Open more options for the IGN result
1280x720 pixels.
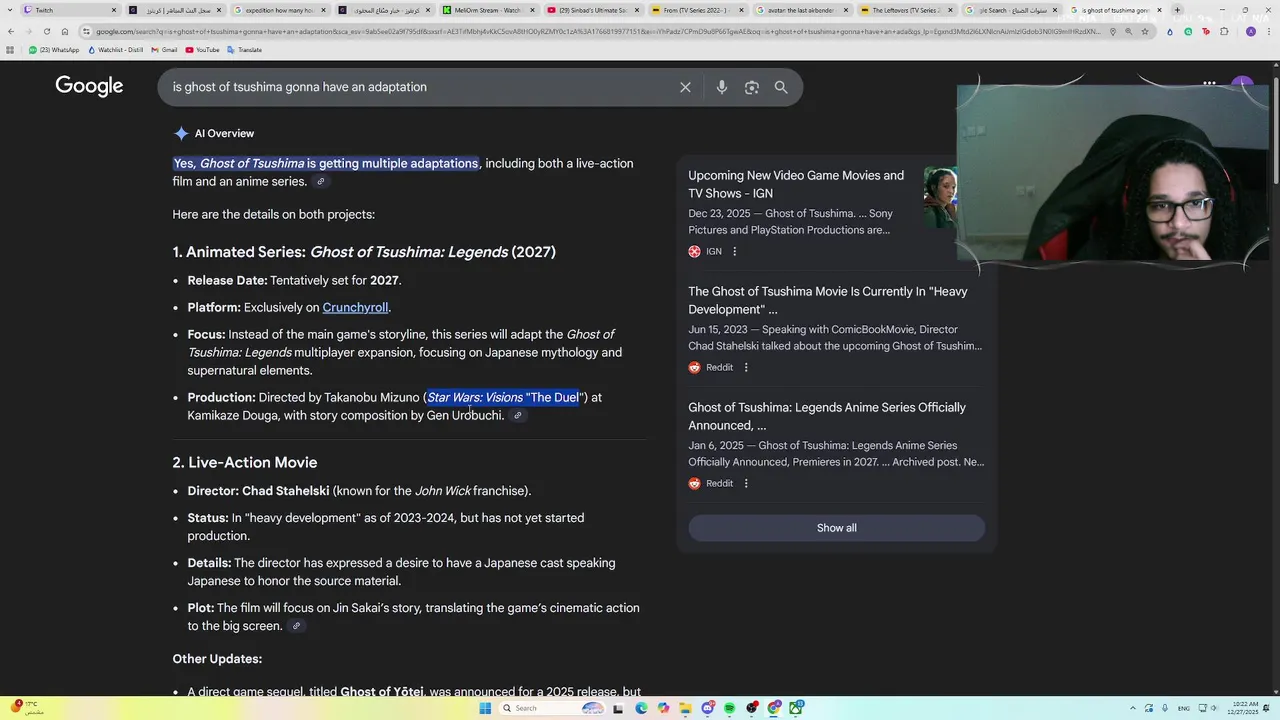[x=735, y=252]
